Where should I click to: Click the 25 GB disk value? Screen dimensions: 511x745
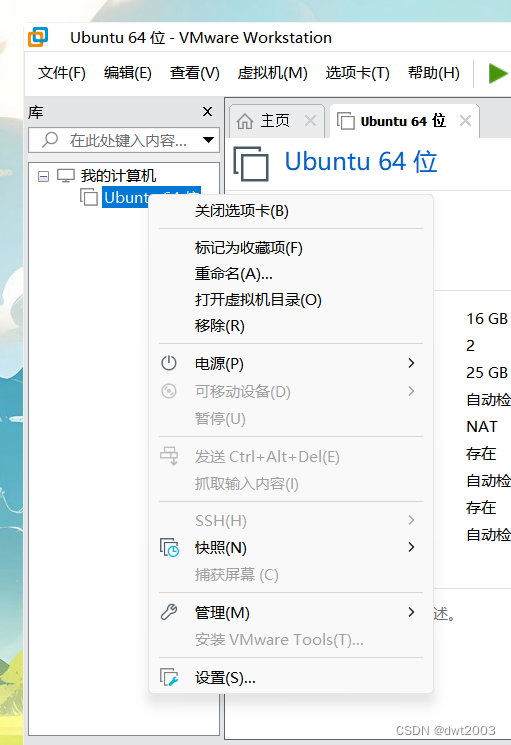(x=487, y=372)
